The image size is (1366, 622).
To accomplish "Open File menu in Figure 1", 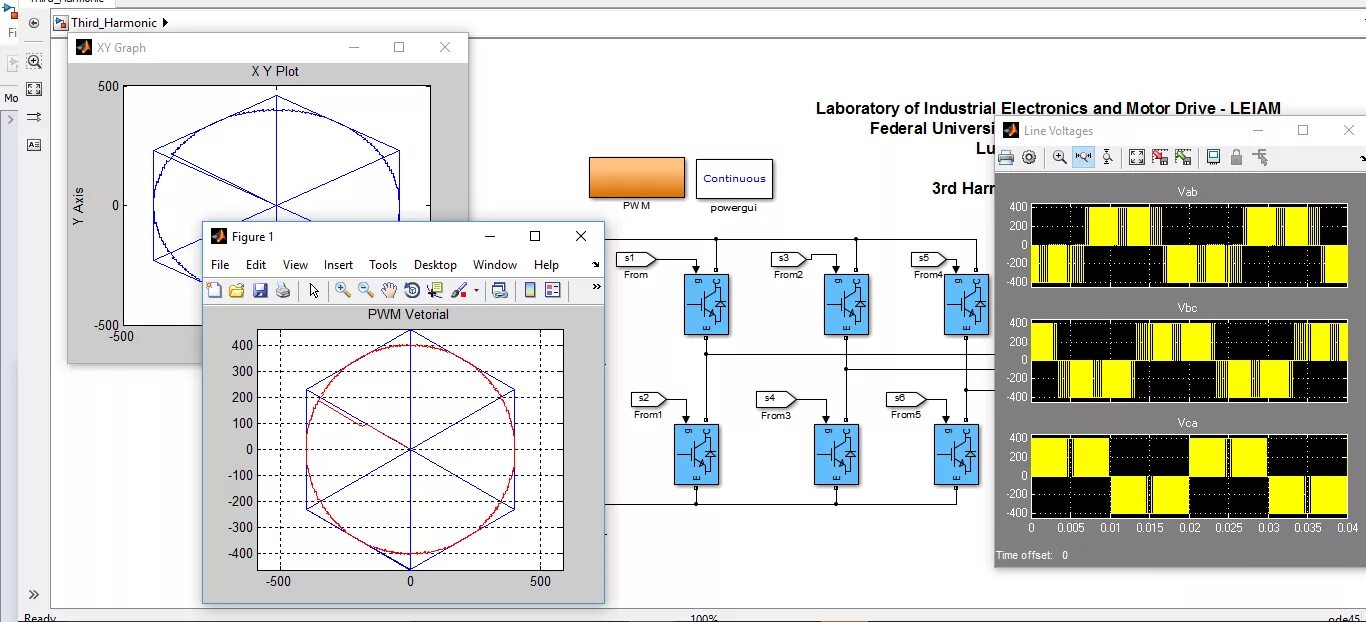I will coord(220,265).
